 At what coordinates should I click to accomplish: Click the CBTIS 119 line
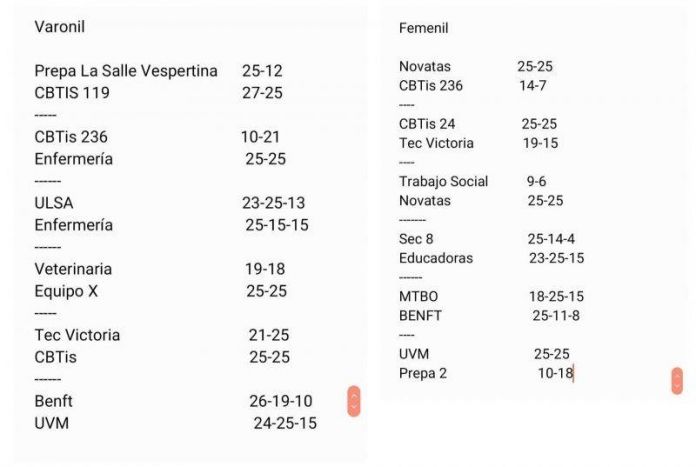(72, 93)
